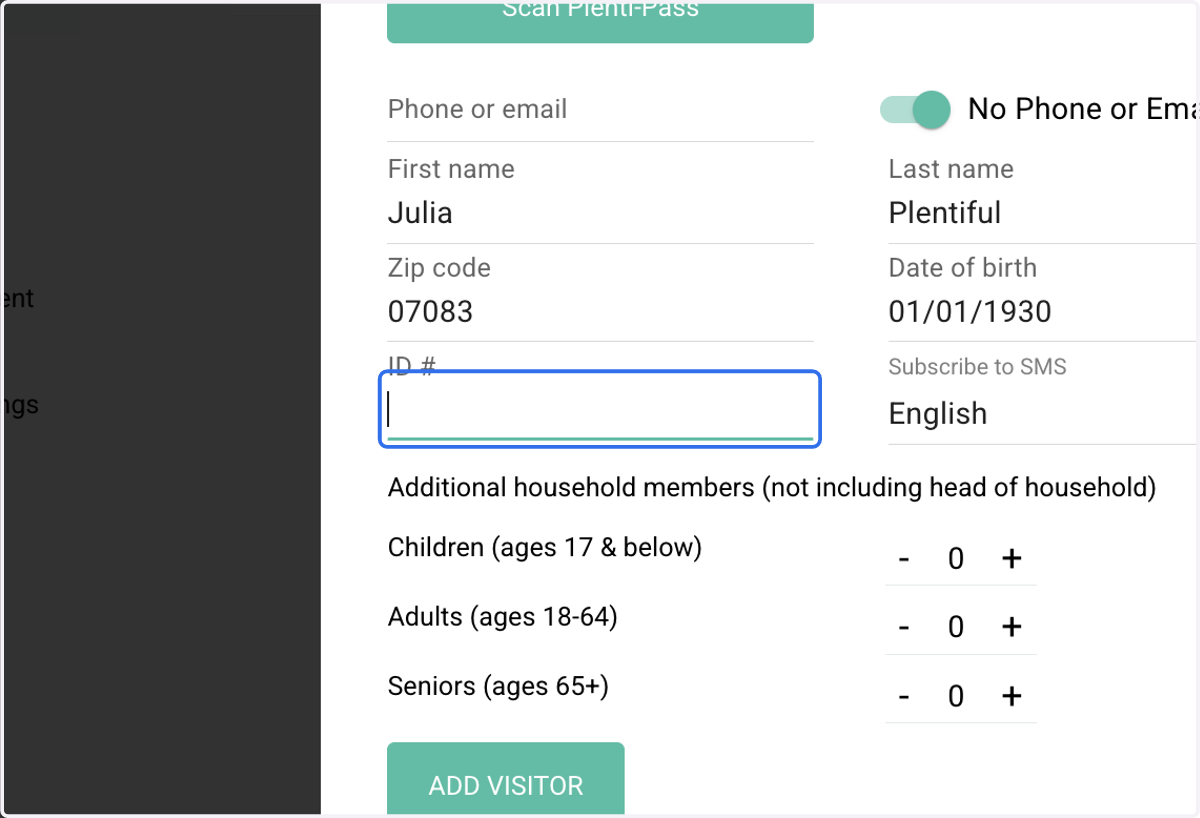Click the Children (ages 17 & below) label
Viewport: 1200px width, 818px height.
[x=545, y=548]
